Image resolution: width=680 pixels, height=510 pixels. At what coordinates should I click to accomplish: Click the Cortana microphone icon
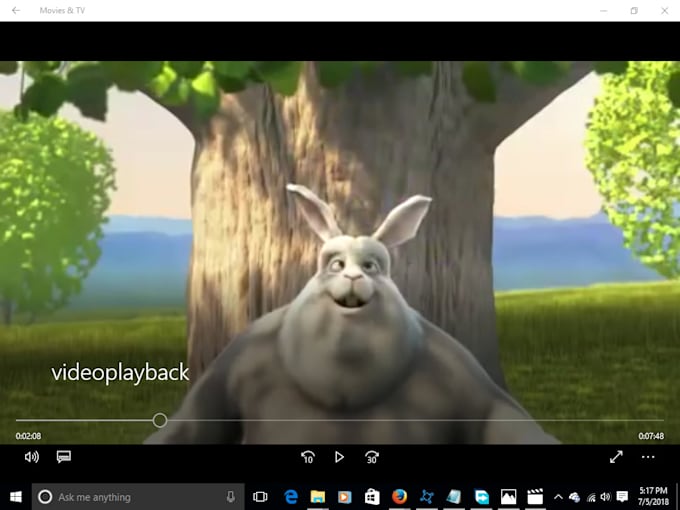(x=231, y=497)
